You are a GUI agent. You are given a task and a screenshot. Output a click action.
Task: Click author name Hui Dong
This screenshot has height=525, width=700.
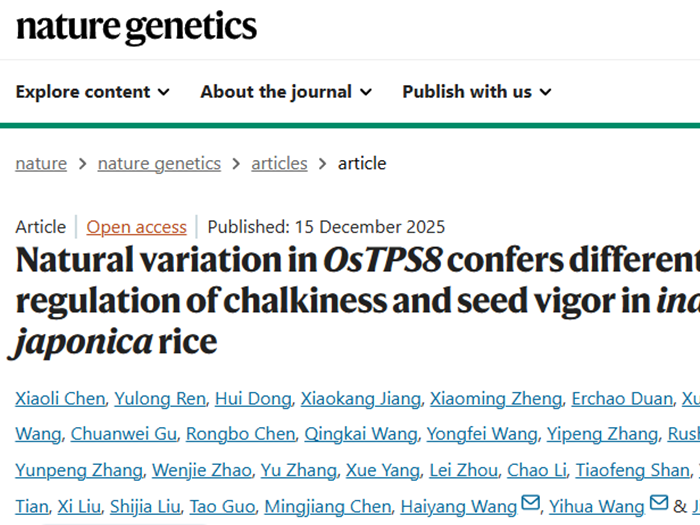click(250, 399)
